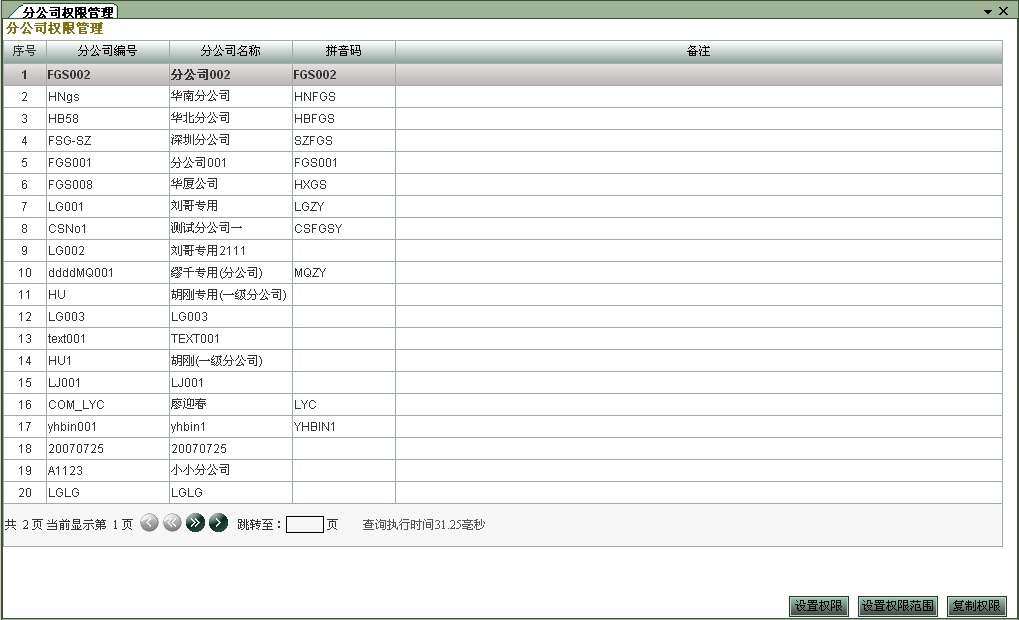
Task: Select the highlighted FGS002 row
Action: [229, 74]
